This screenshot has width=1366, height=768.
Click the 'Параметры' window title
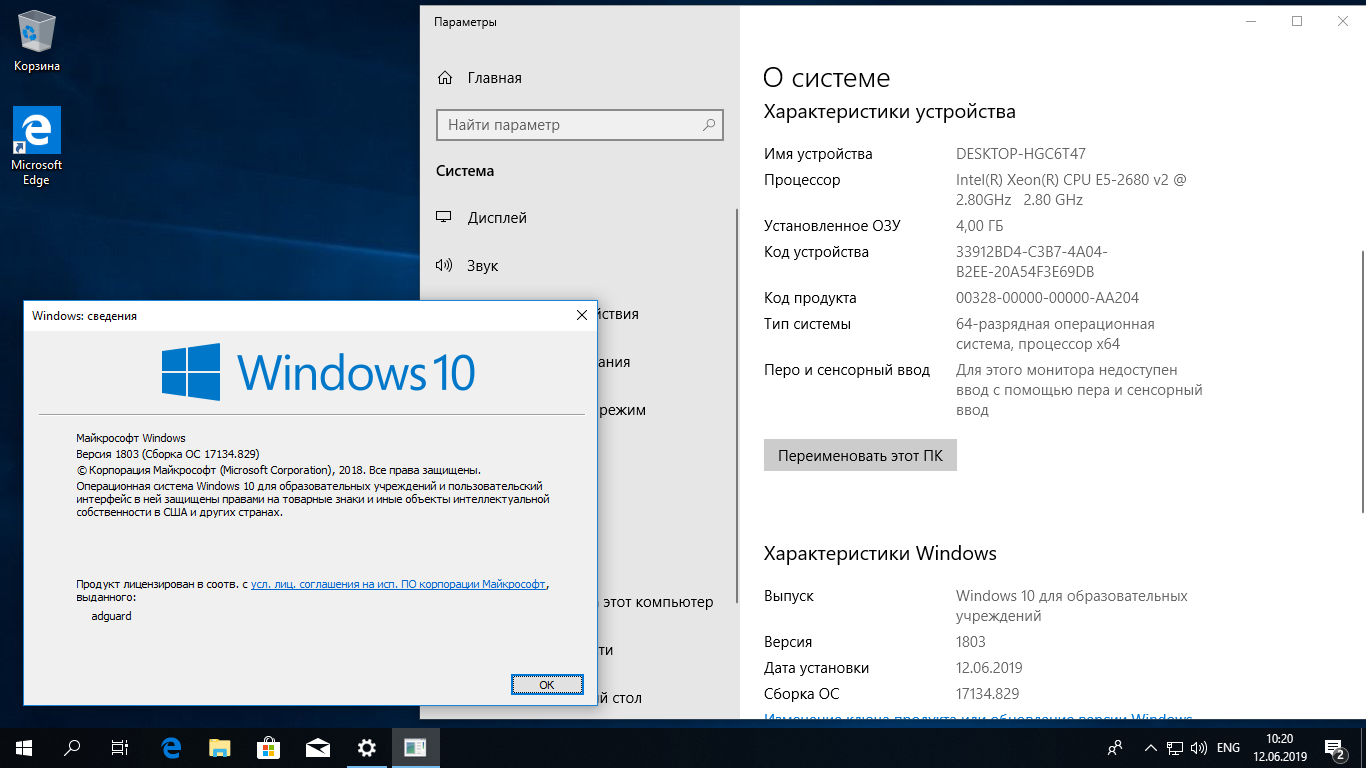pyautogui.click(x=465, y=22)
